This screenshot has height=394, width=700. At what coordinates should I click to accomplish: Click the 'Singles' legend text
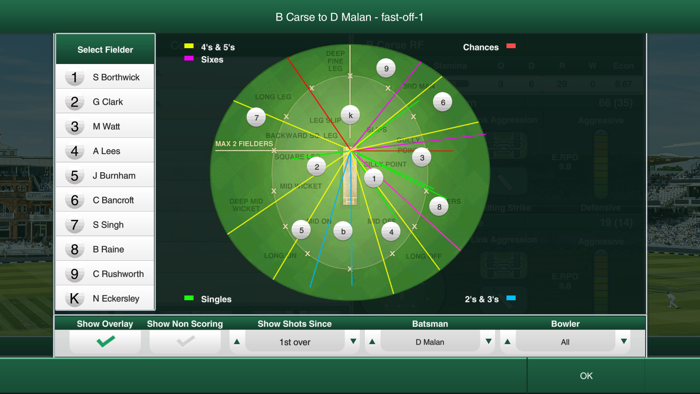216,299
